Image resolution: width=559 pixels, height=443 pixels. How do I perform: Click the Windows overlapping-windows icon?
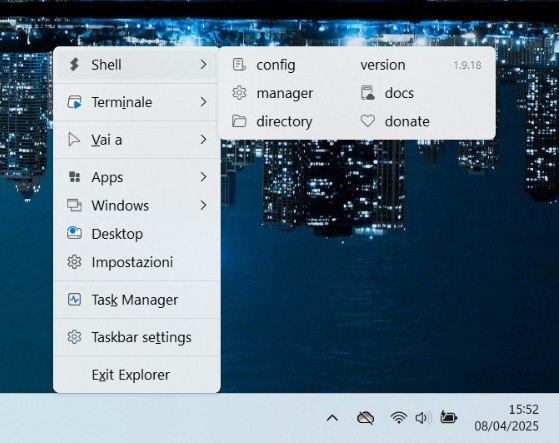[74, 205]
